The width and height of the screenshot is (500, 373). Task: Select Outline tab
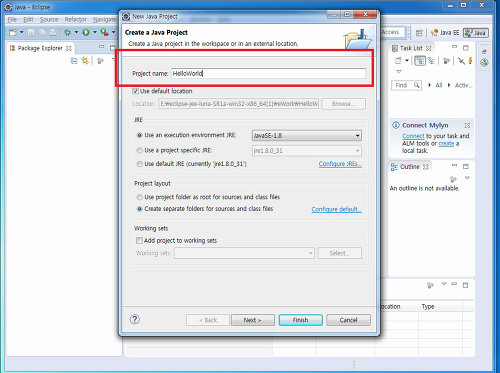[410, 166]
